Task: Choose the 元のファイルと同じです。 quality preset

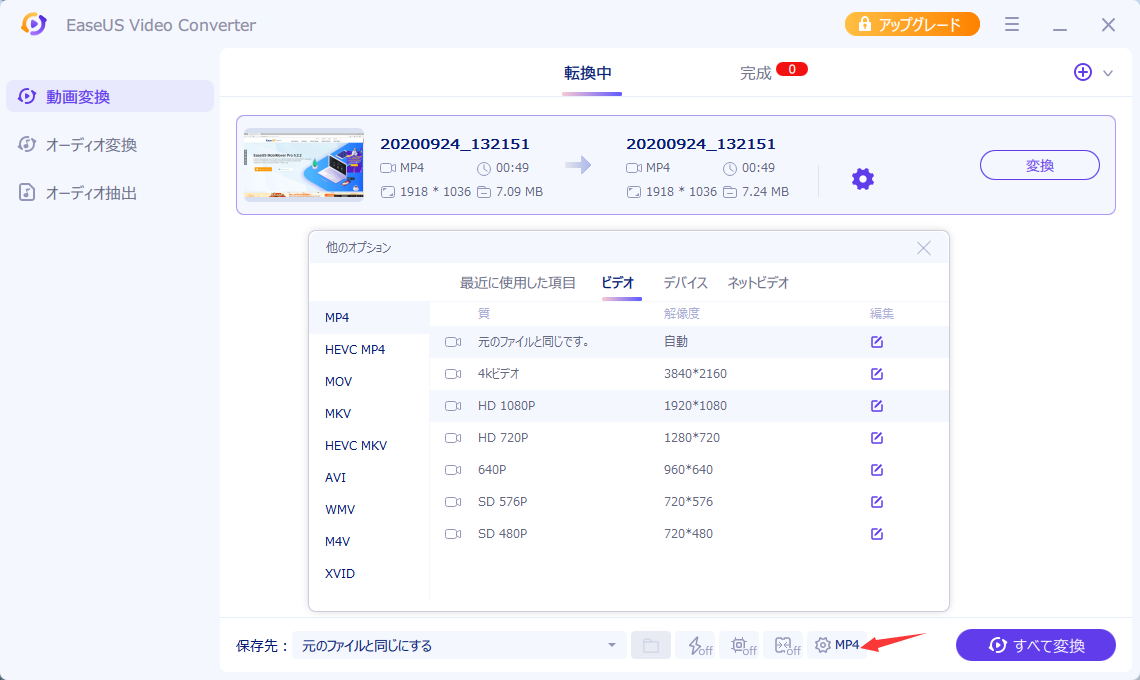Action: click(x=689, y=342)
